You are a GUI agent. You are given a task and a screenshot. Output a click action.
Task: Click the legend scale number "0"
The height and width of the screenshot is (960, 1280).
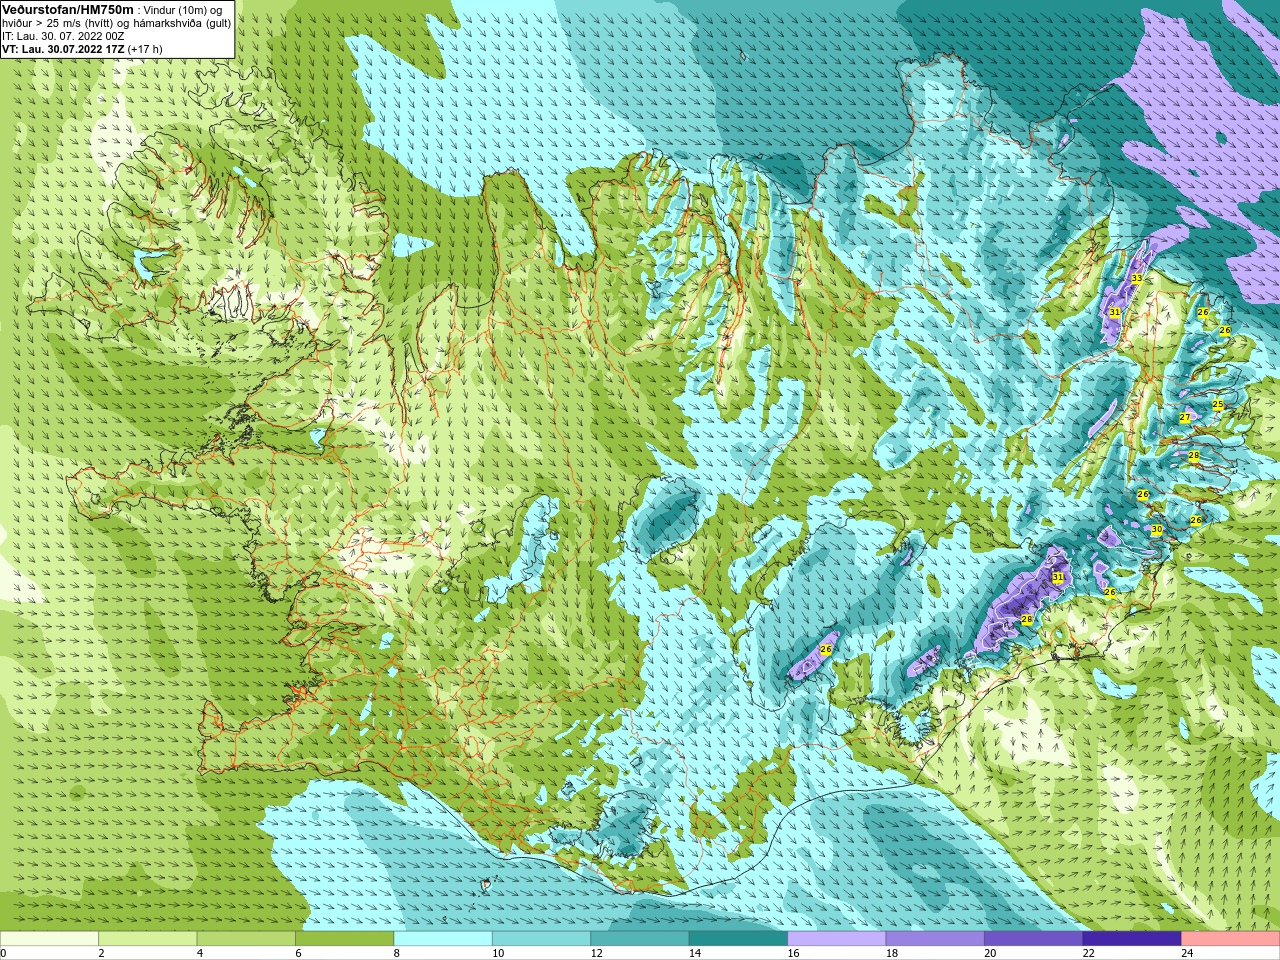pos(3,953)
